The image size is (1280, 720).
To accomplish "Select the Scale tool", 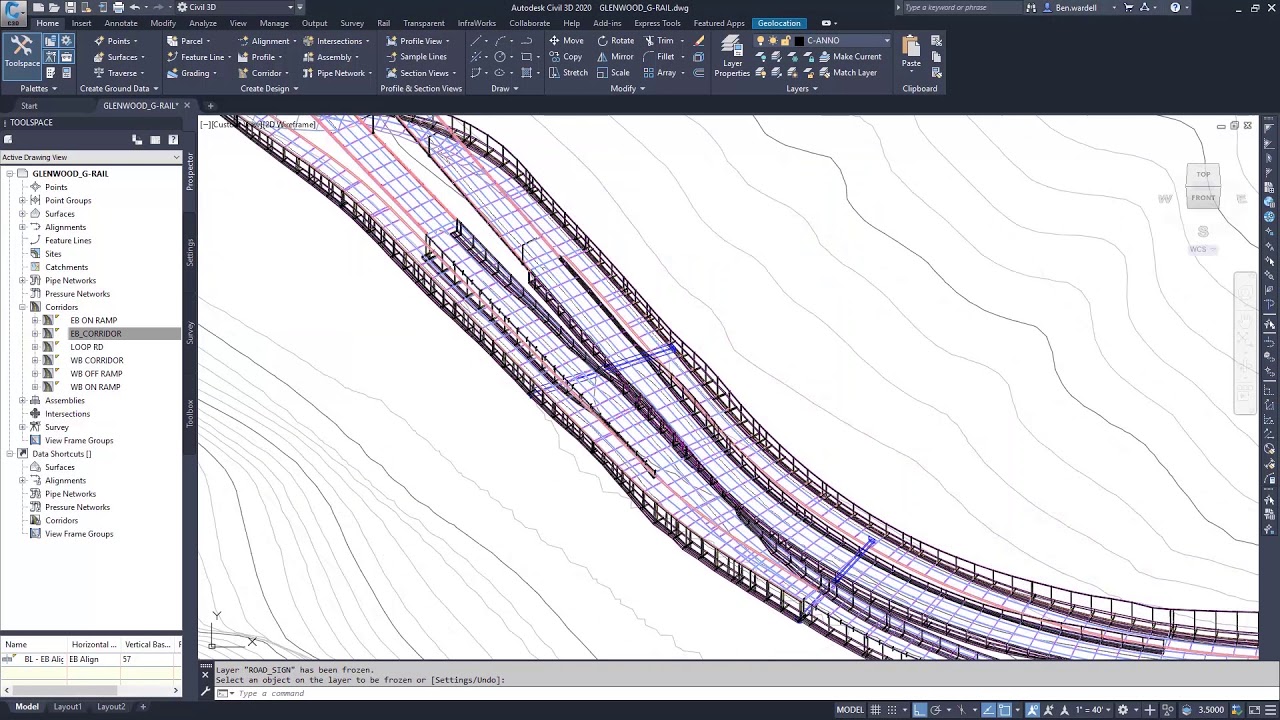I will (613, 73).
